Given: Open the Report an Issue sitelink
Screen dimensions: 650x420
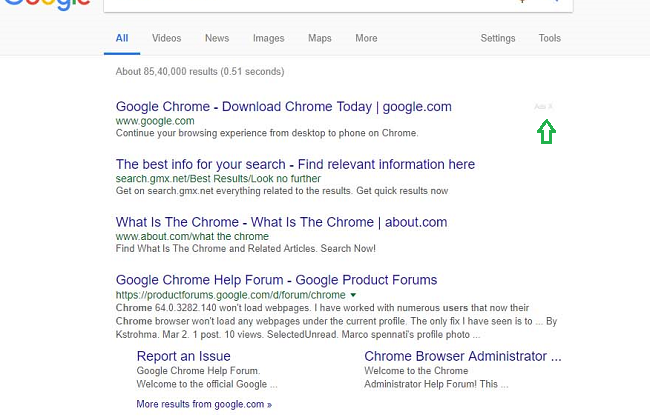Looking at the screenshot, I should pos(186,356).
